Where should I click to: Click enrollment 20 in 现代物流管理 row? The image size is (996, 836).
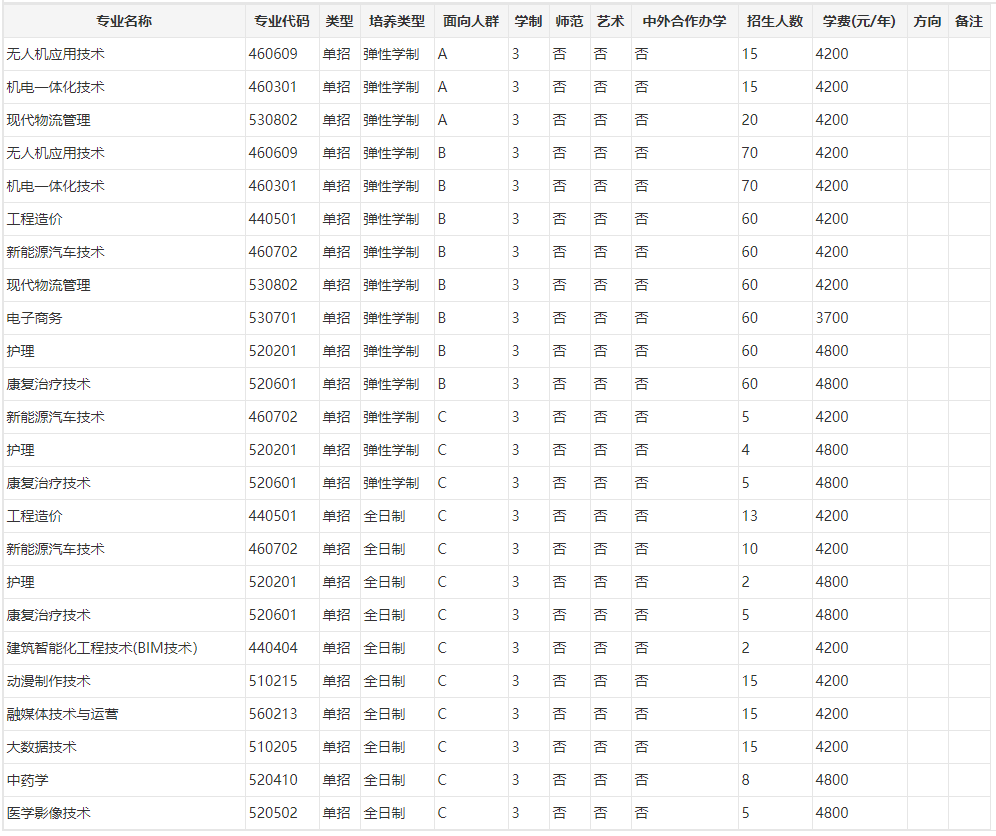[750, 119]
